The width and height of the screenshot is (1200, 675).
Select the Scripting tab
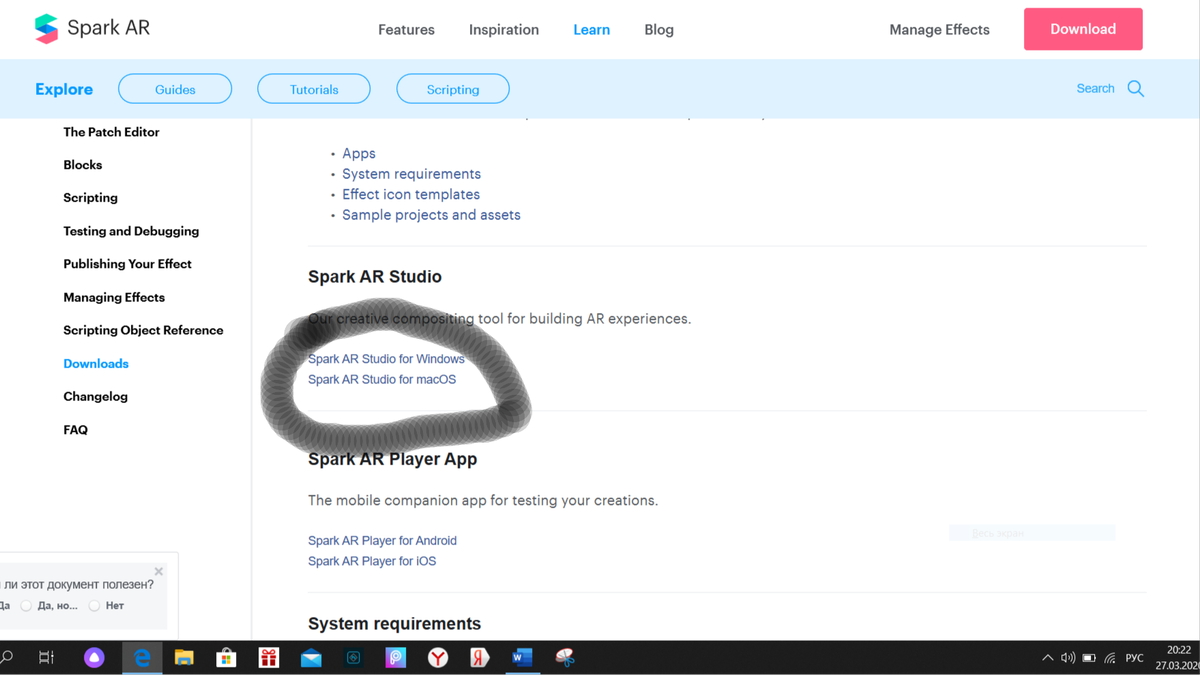(453, 89)
